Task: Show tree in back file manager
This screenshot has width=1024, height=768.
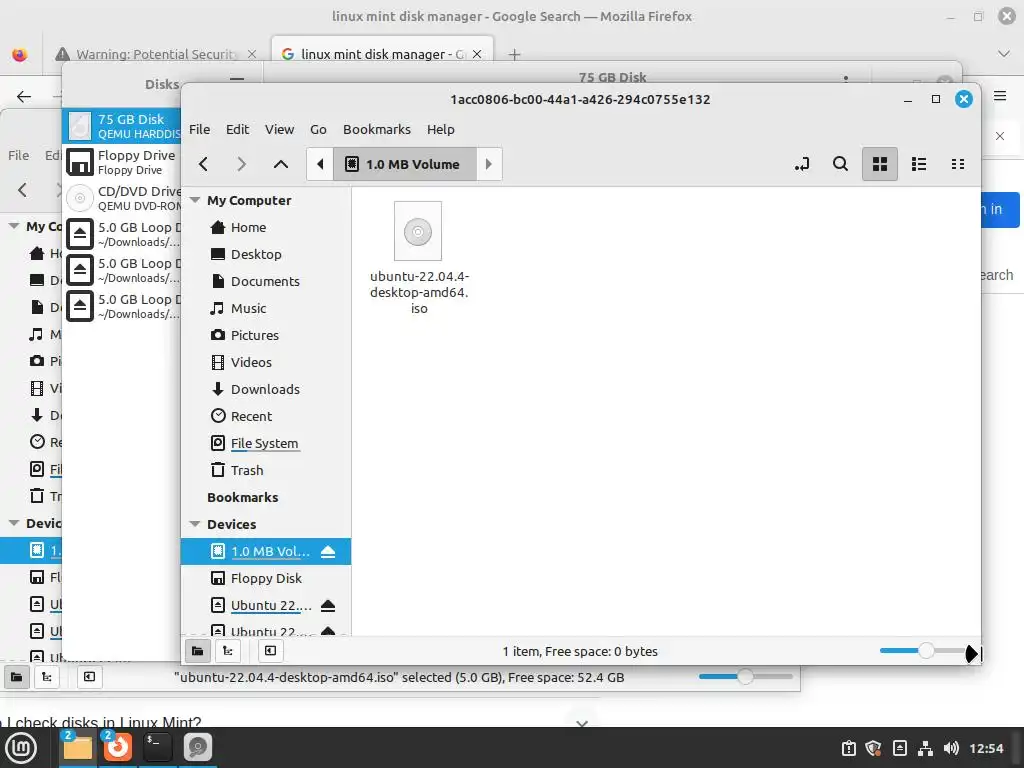Action: point(47,677)
